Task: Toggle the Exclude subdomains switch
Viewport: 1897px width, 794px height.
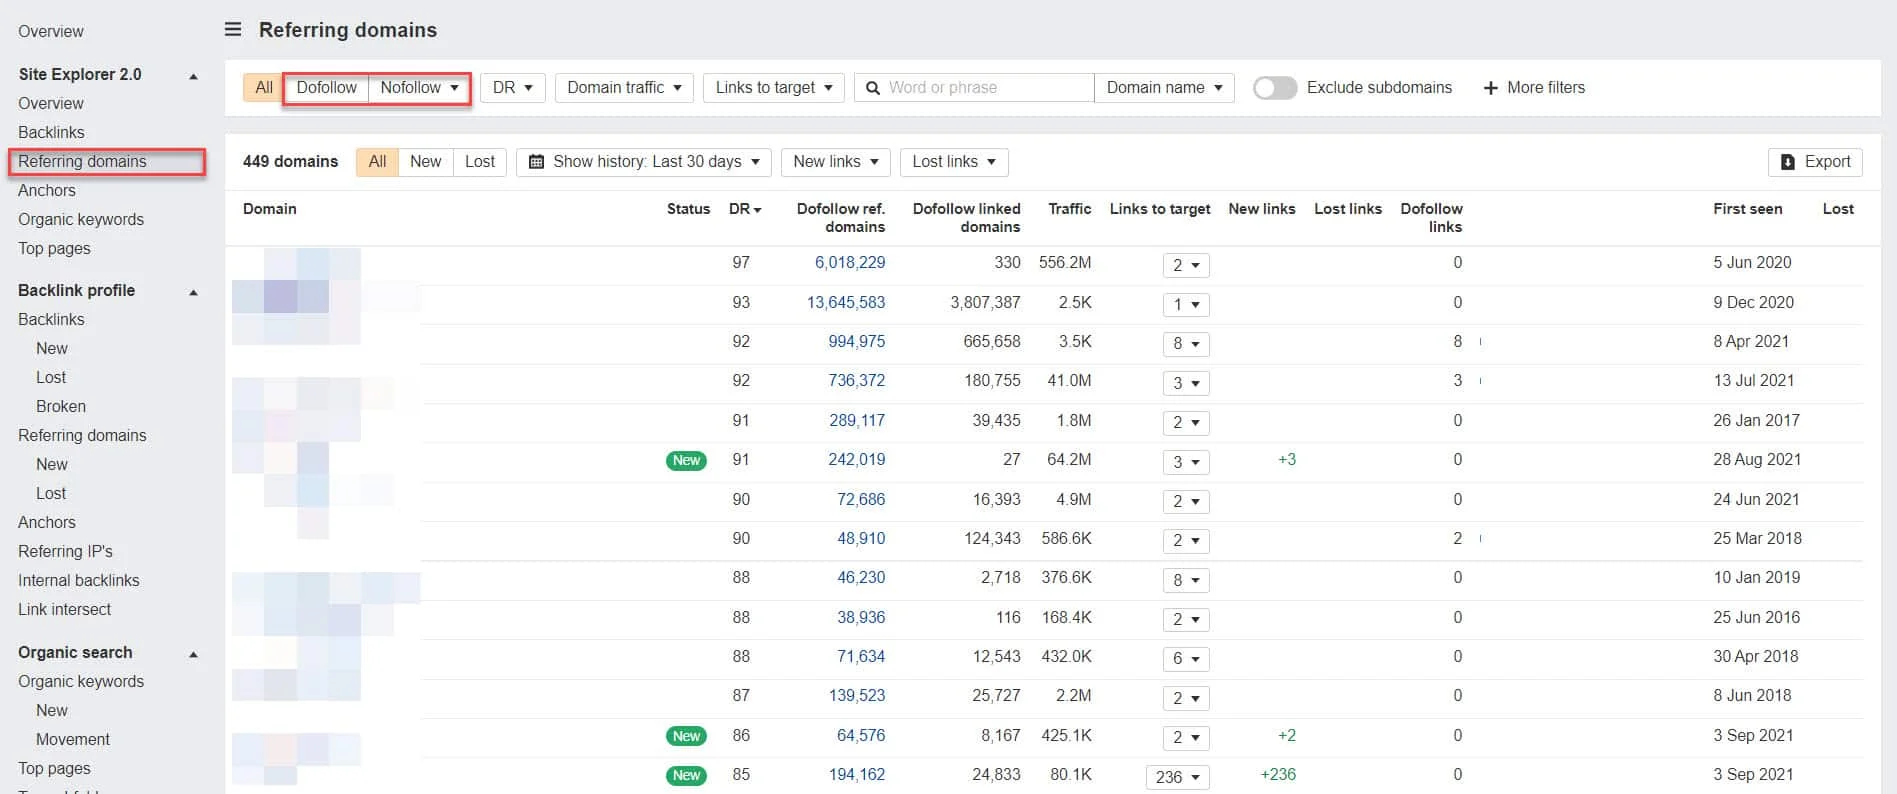Action: 1275,88
